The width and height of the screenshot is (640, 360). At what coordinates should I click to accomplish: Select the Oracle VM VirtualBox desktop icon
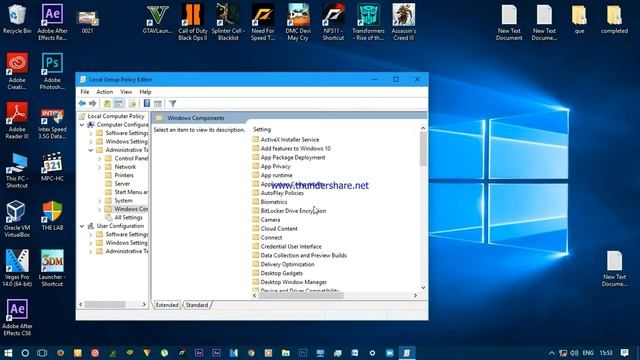click(x=17, y=219)
